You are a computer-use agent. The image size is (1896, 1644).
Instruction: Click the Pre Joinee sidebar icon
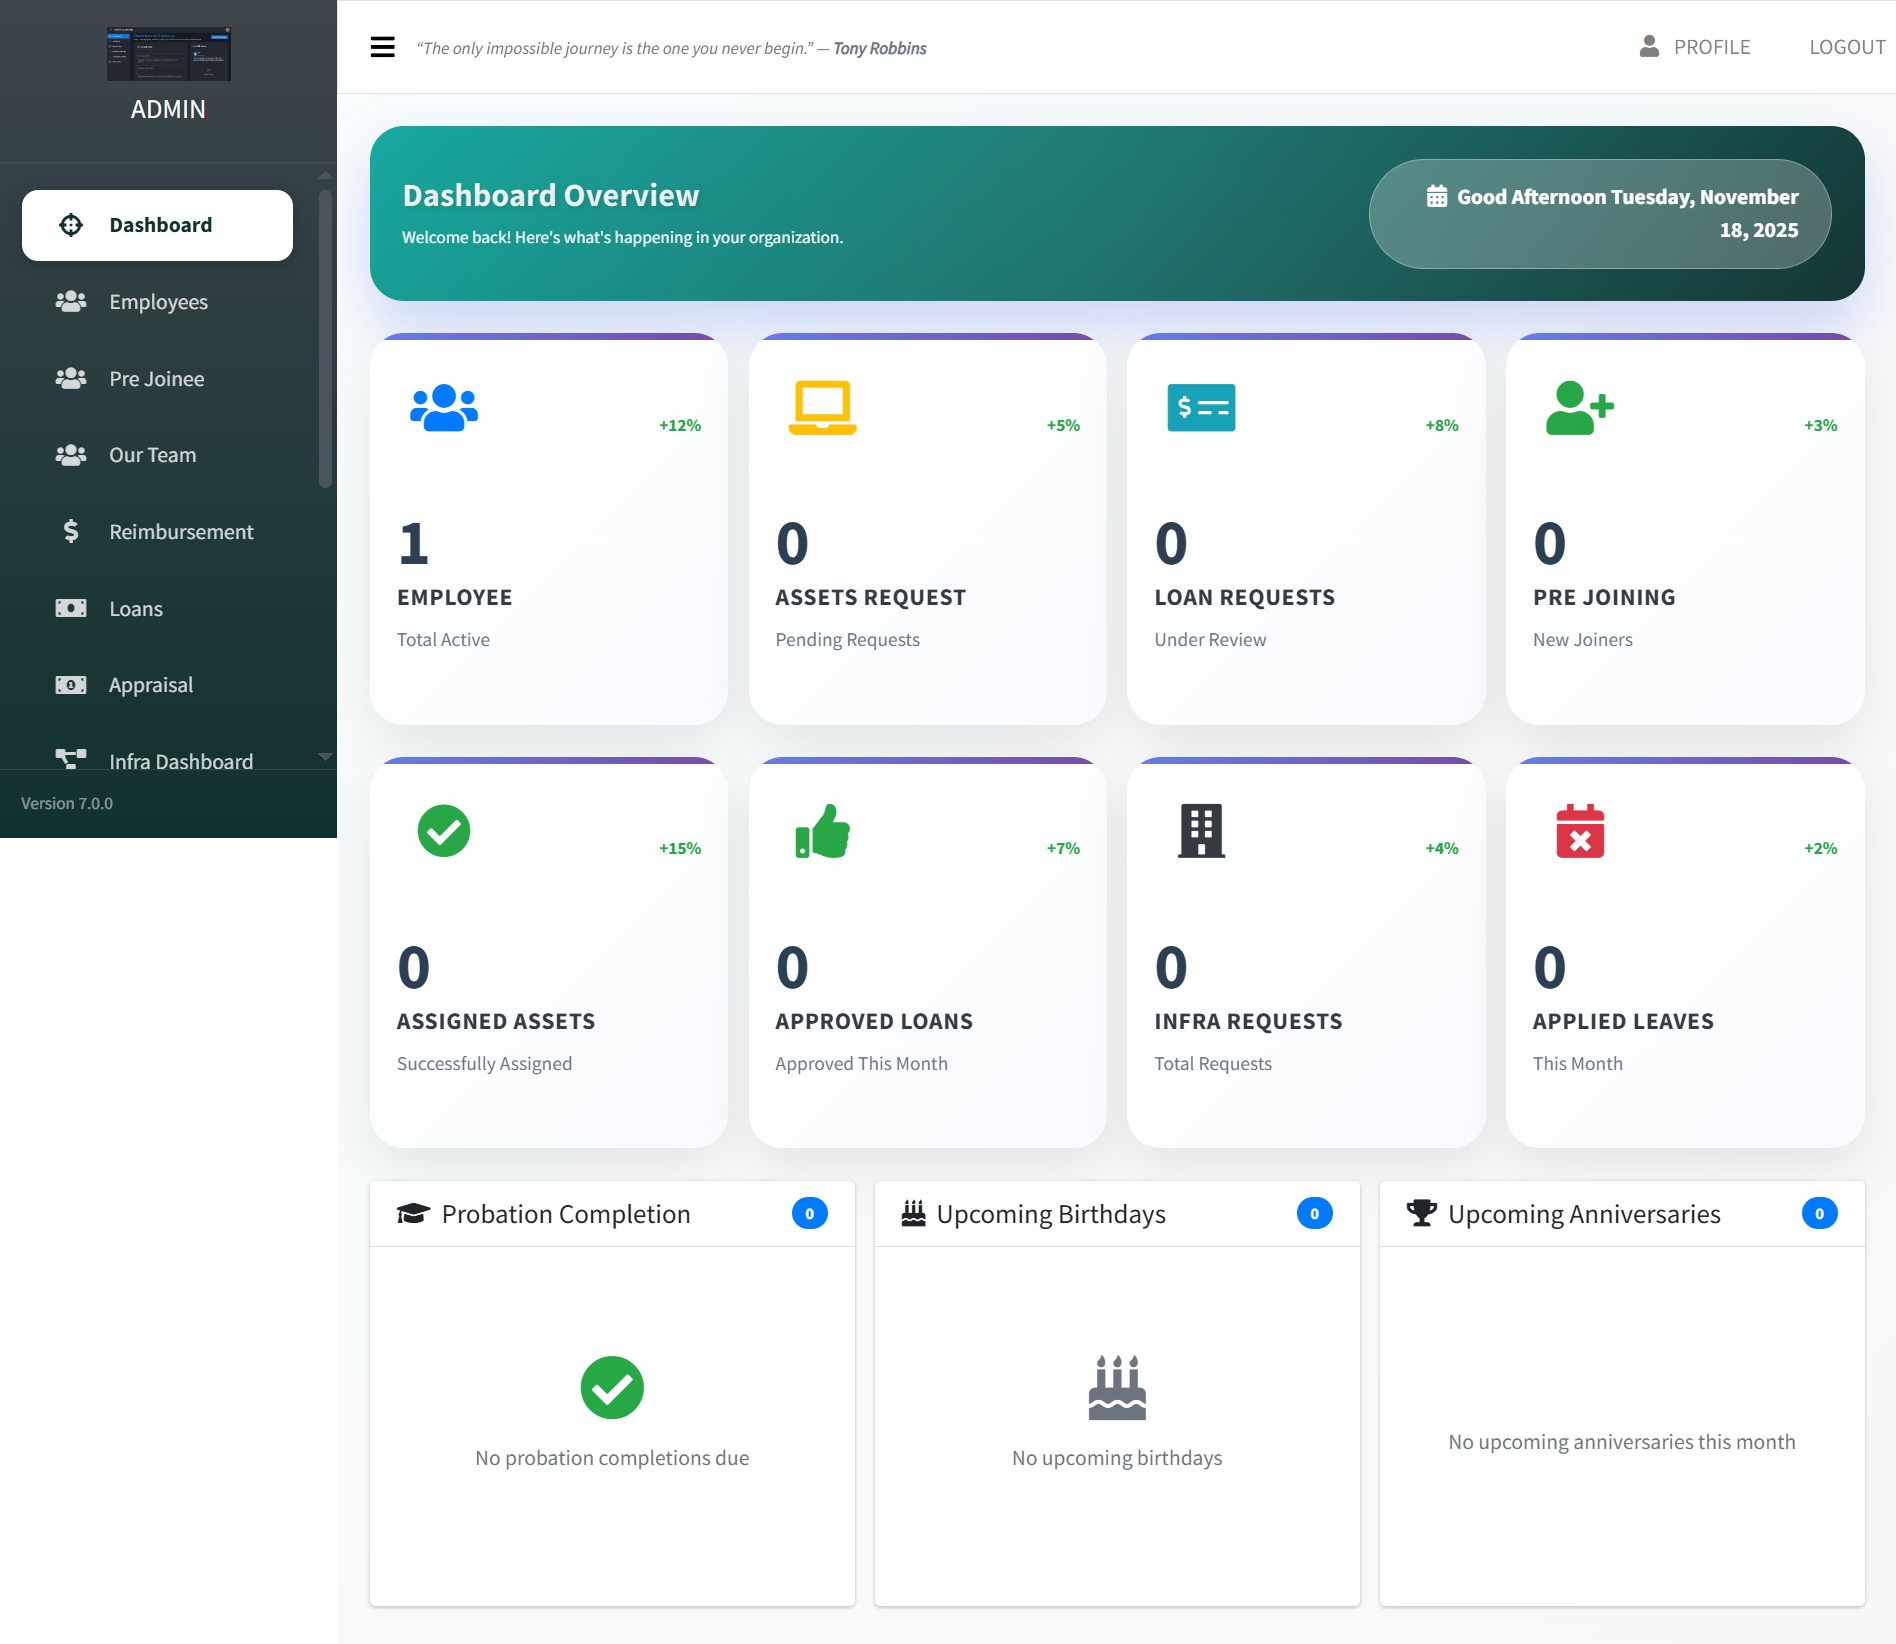(x=70, y=378)
